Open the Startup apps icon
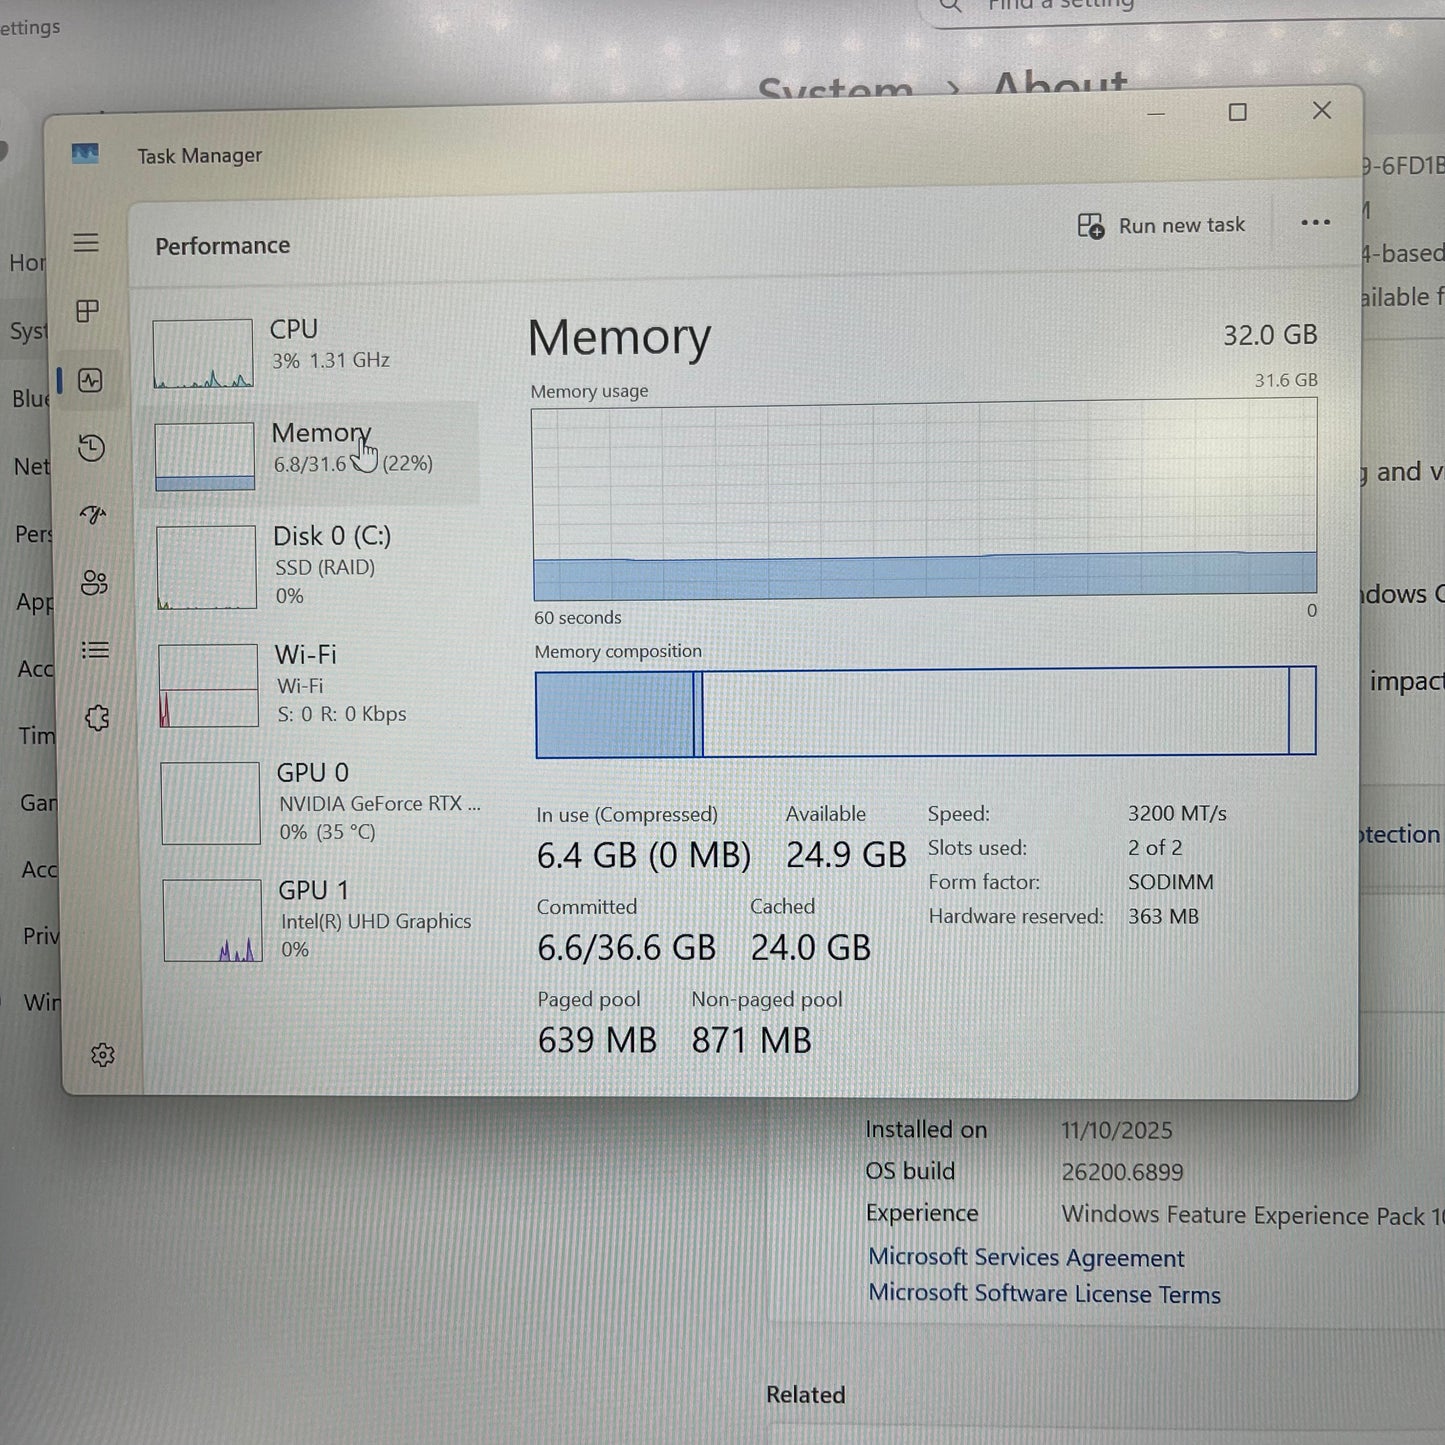 click(93, 515)
